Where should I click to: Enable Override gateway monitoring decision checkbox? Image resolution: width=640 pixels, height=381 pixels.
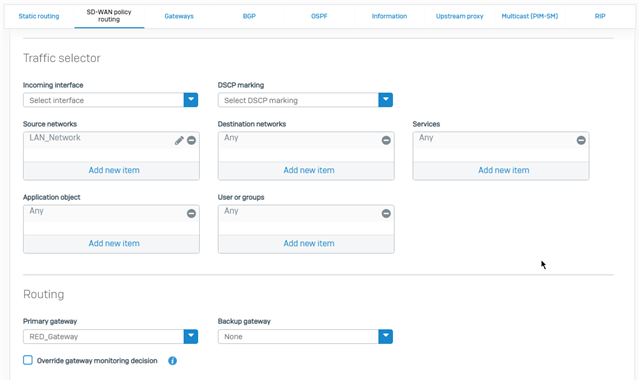[x=28, y=360]
